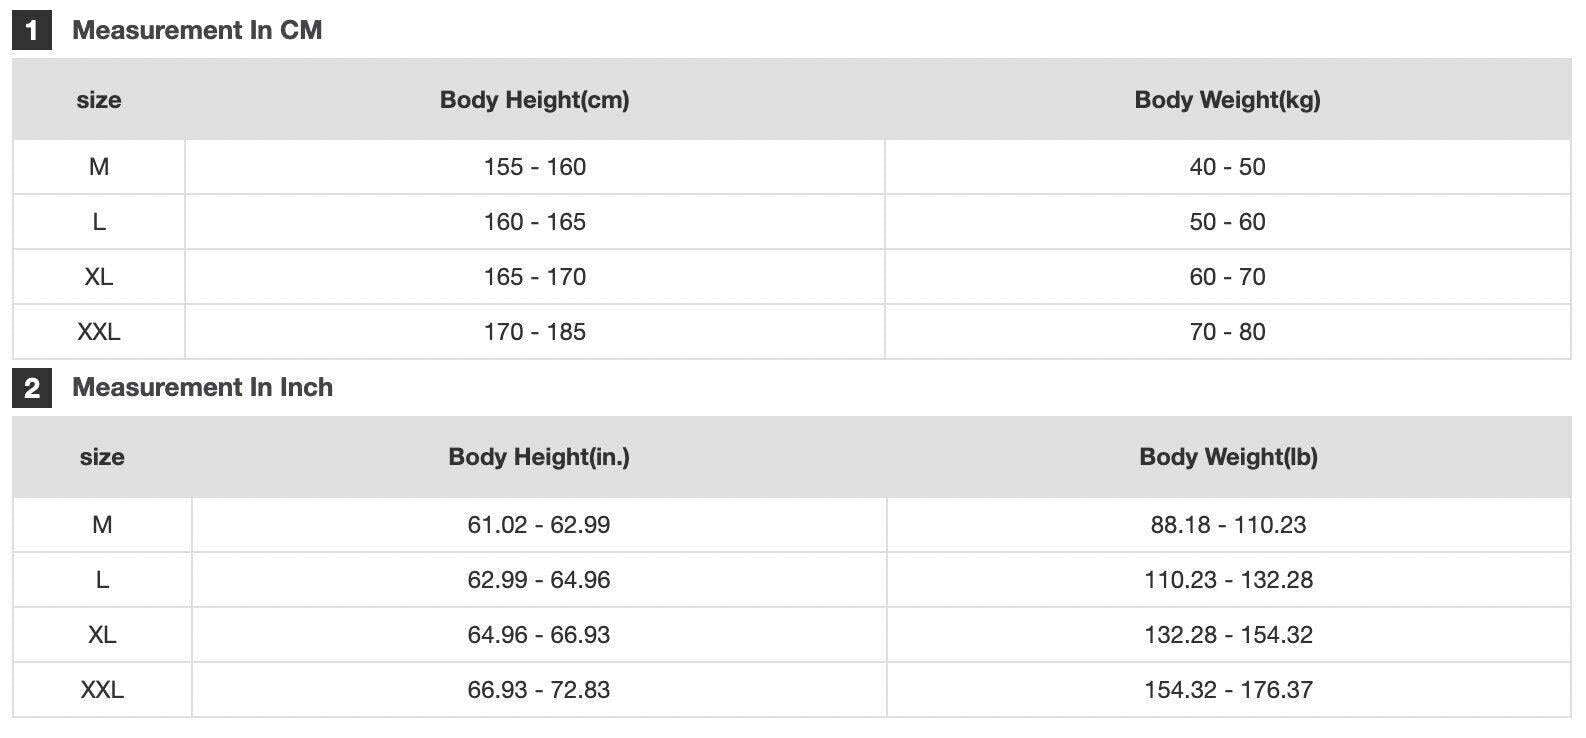Click the XXL size cell in CM table
The image size is (1586, 738).
(x=98, y=332)
